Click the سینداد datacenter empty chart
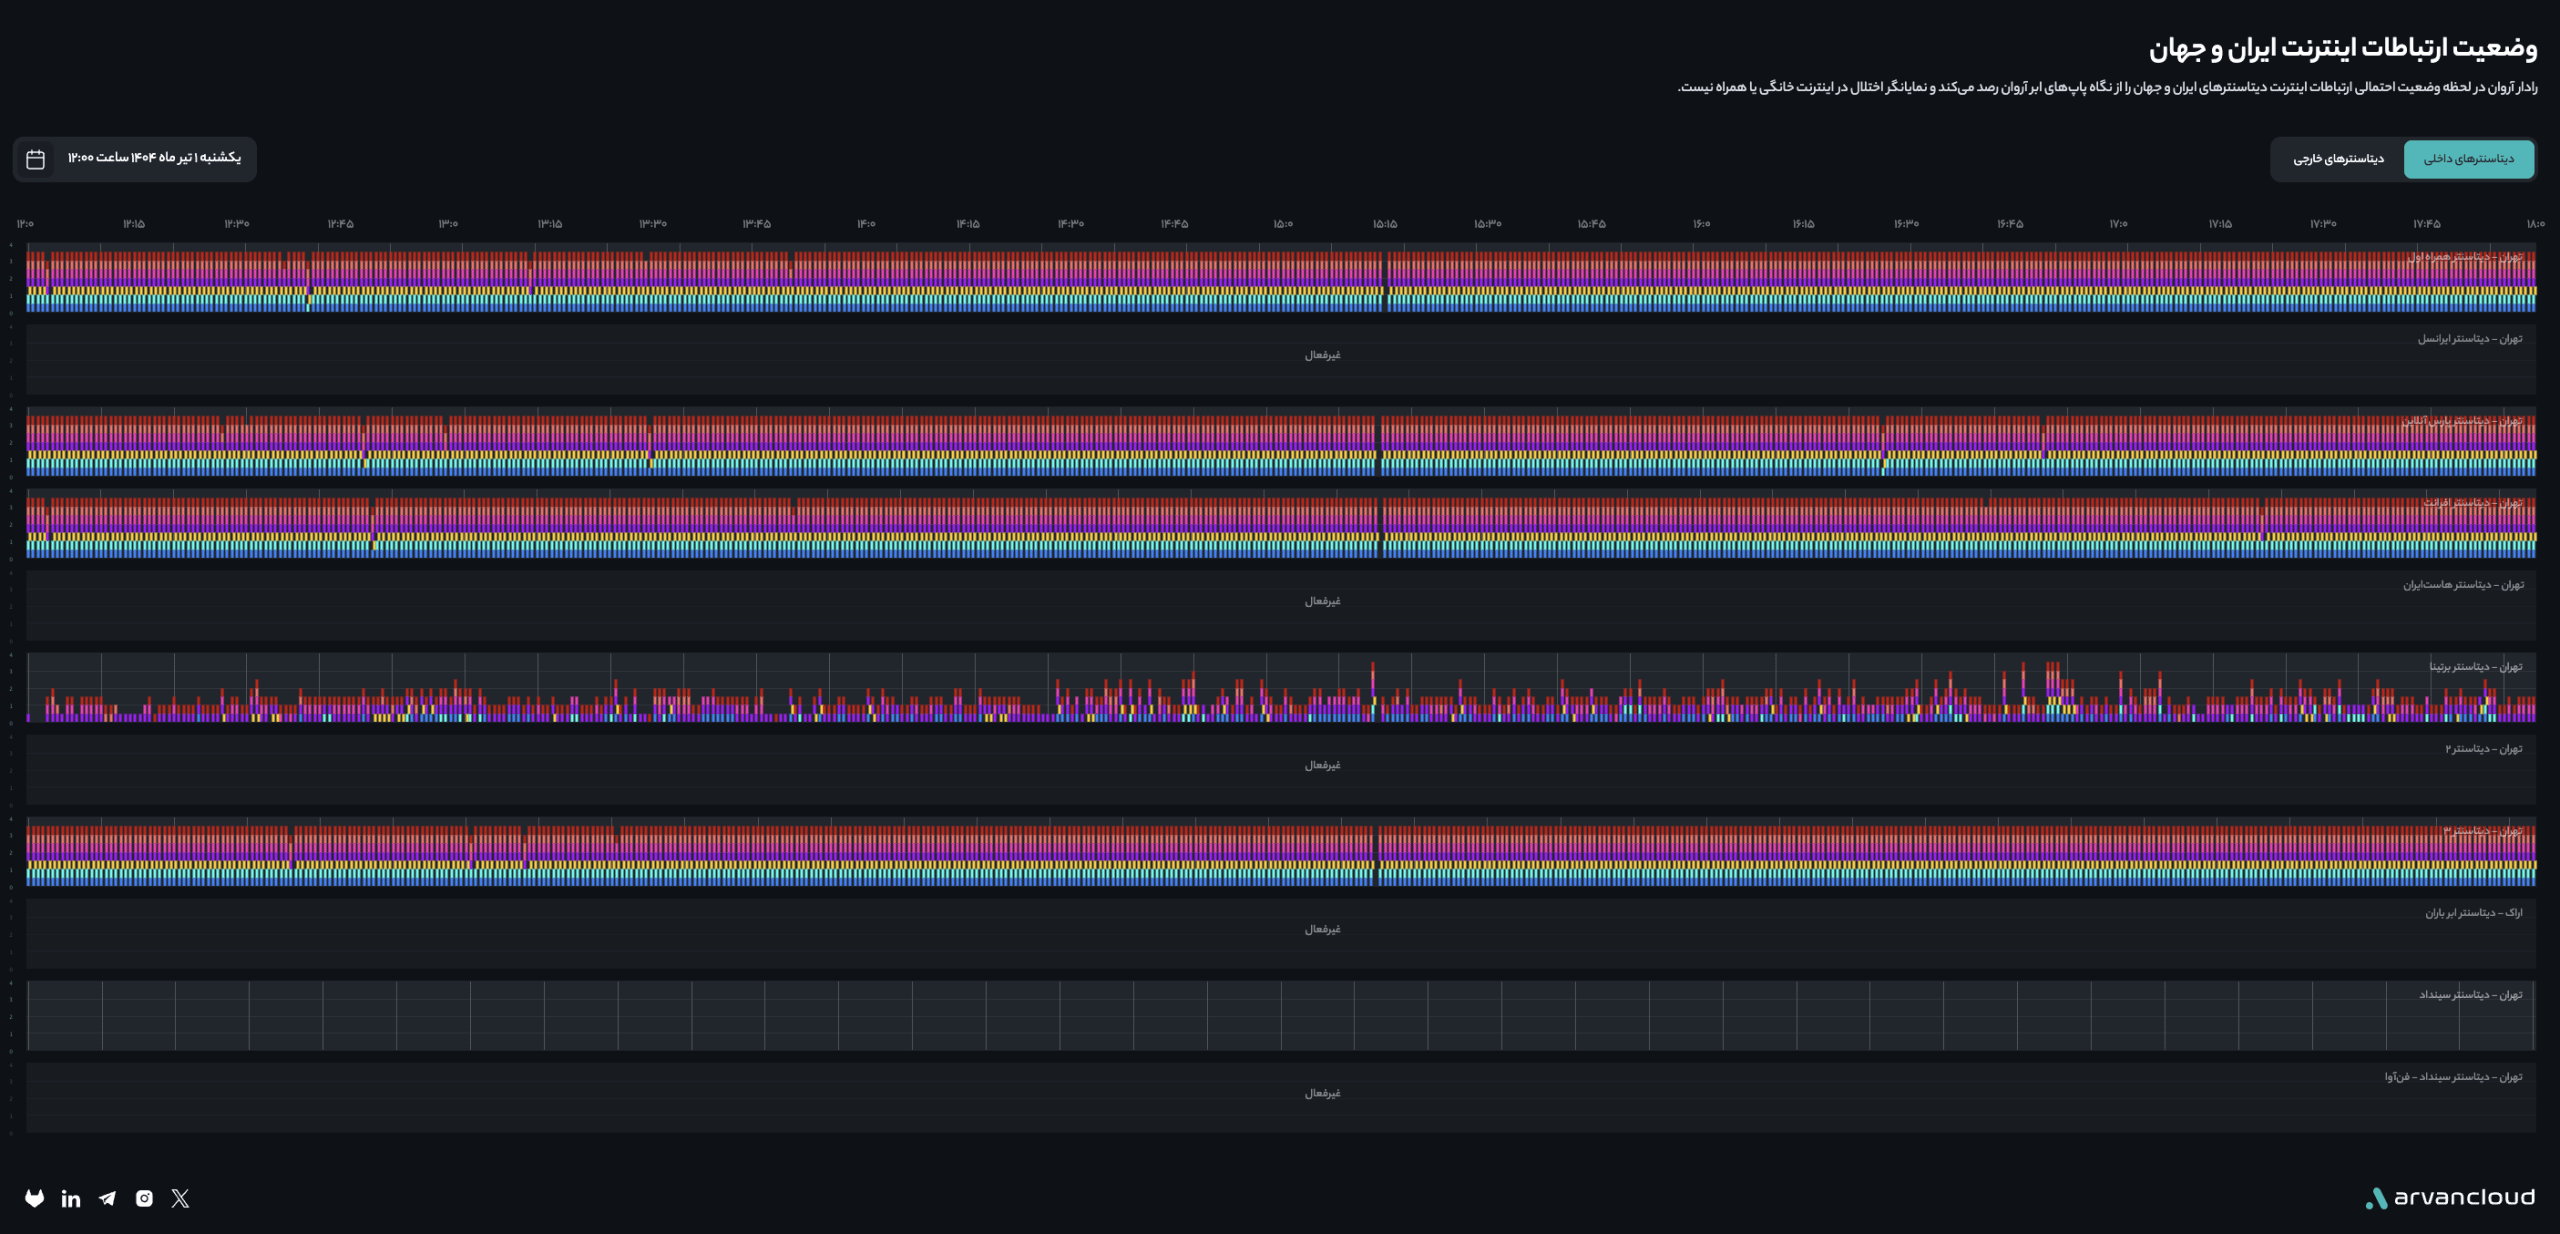 (1281, 1016)
